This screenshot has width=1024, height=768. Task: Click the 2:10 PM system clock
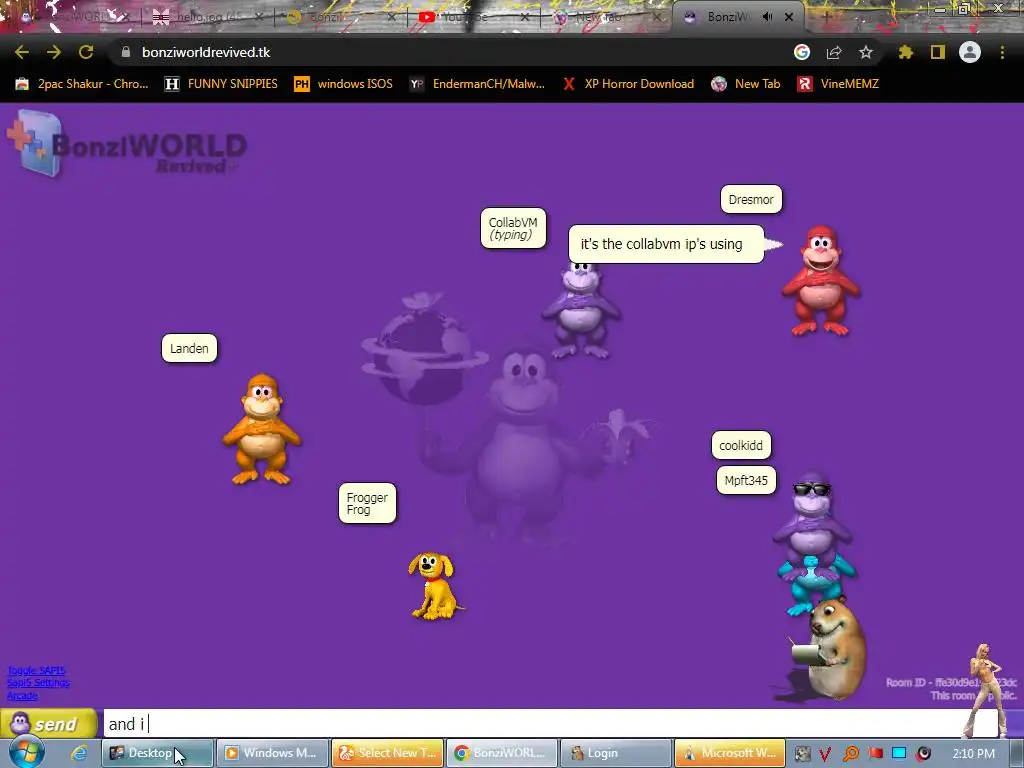973,754
